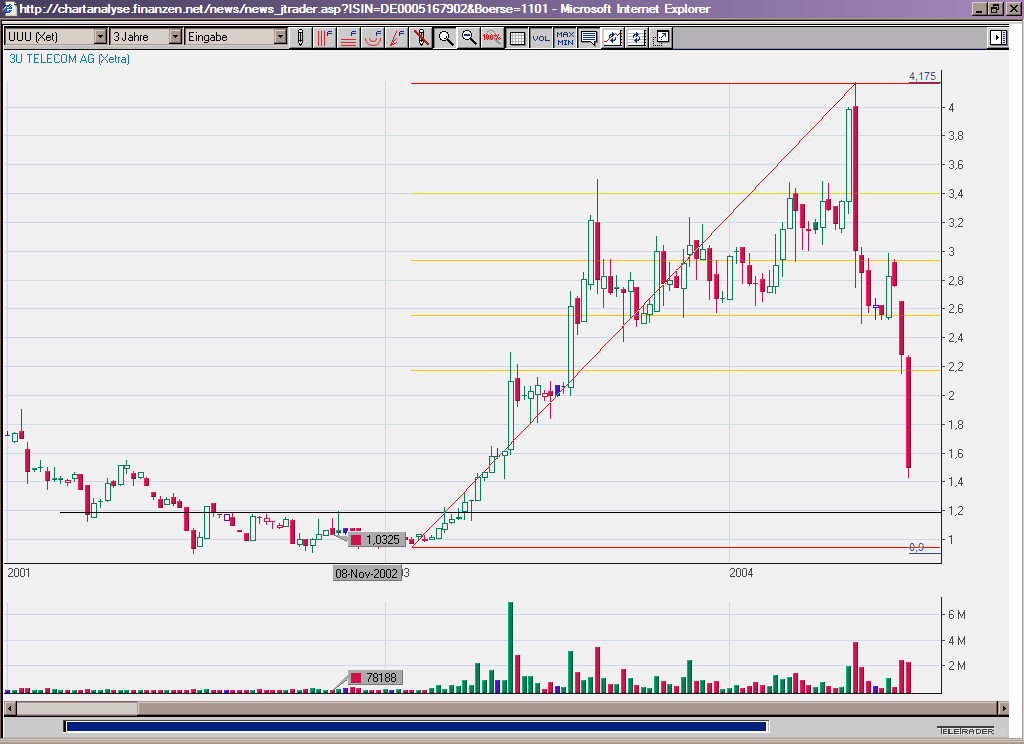Click the 4,175 high price label
The width and height of the screenshot is (1024, 744).
coord(923,76)
